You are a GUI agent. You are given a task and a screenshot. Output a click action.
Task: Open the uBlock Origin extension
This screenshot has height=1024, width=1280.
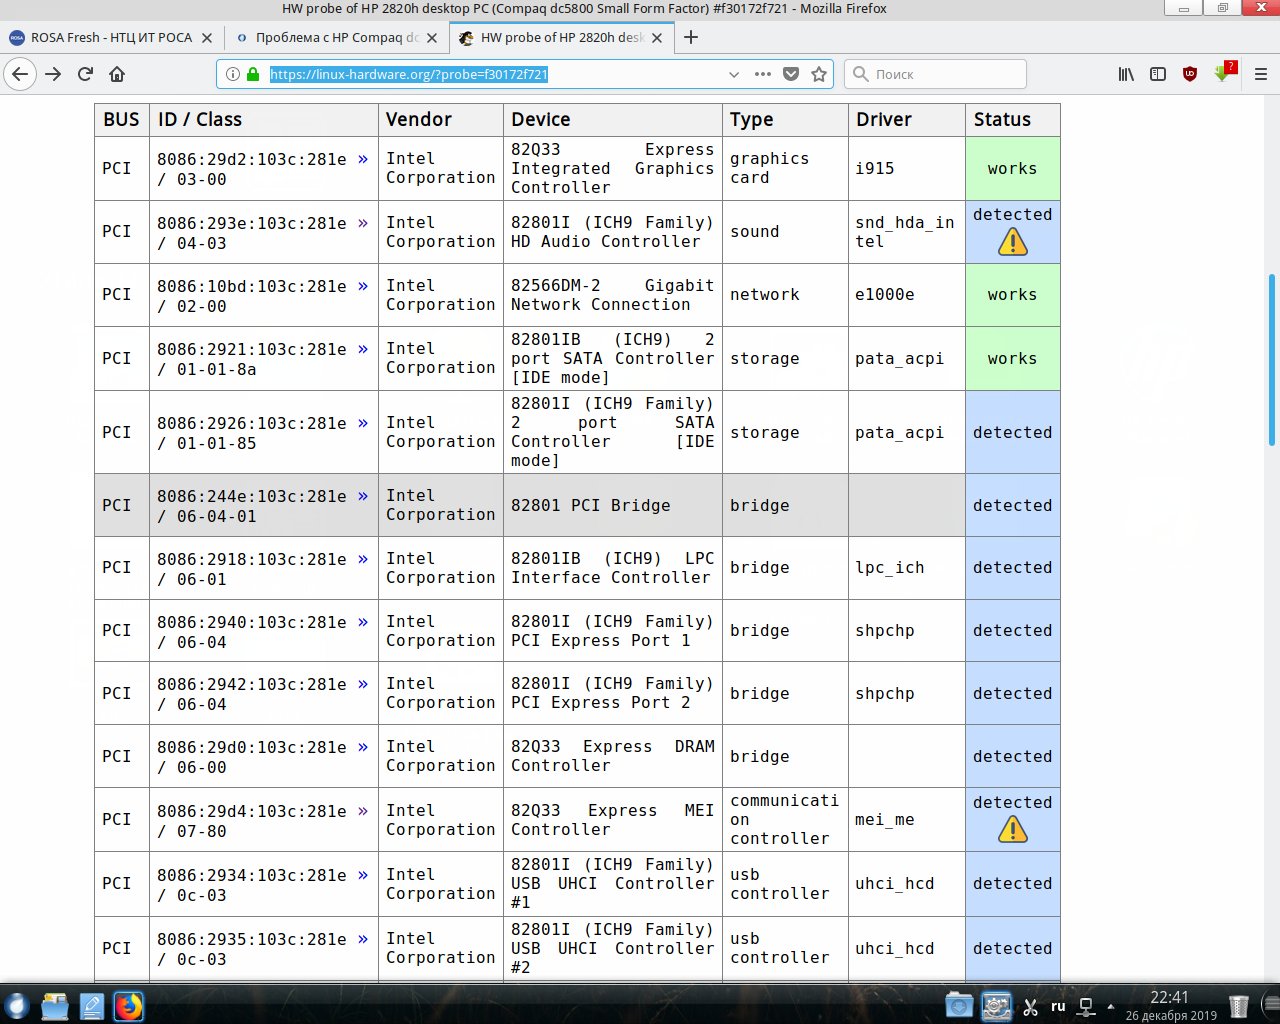1190,74
